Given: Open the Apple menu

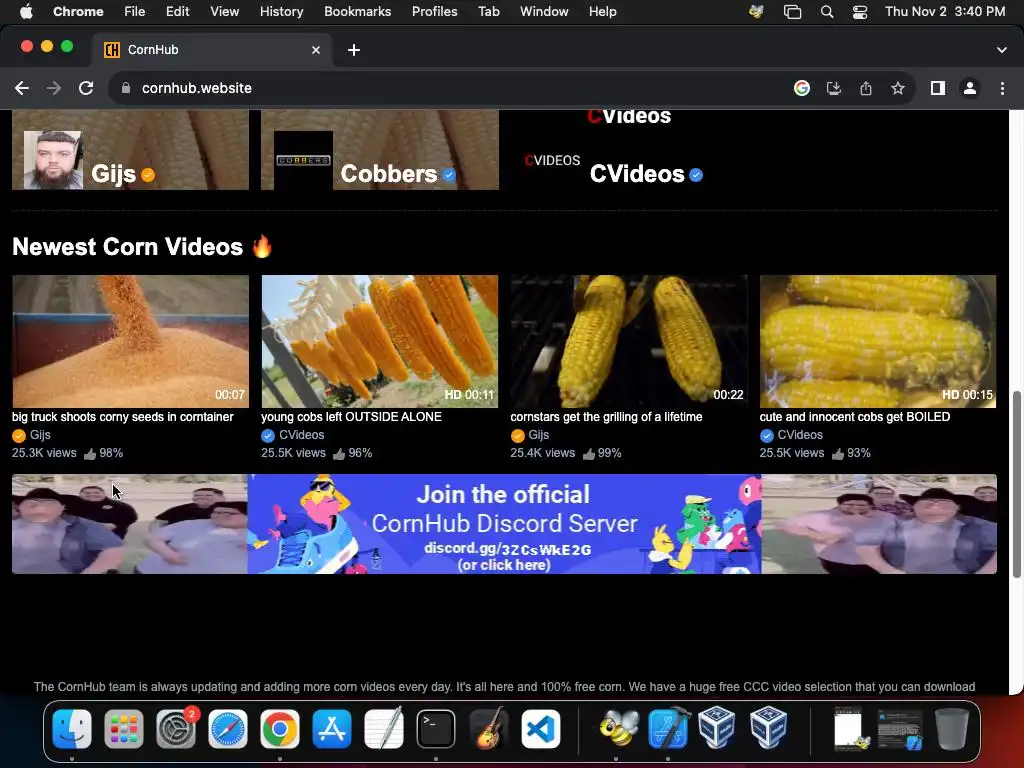Looking at the screenshot, I should click(26, 12).
